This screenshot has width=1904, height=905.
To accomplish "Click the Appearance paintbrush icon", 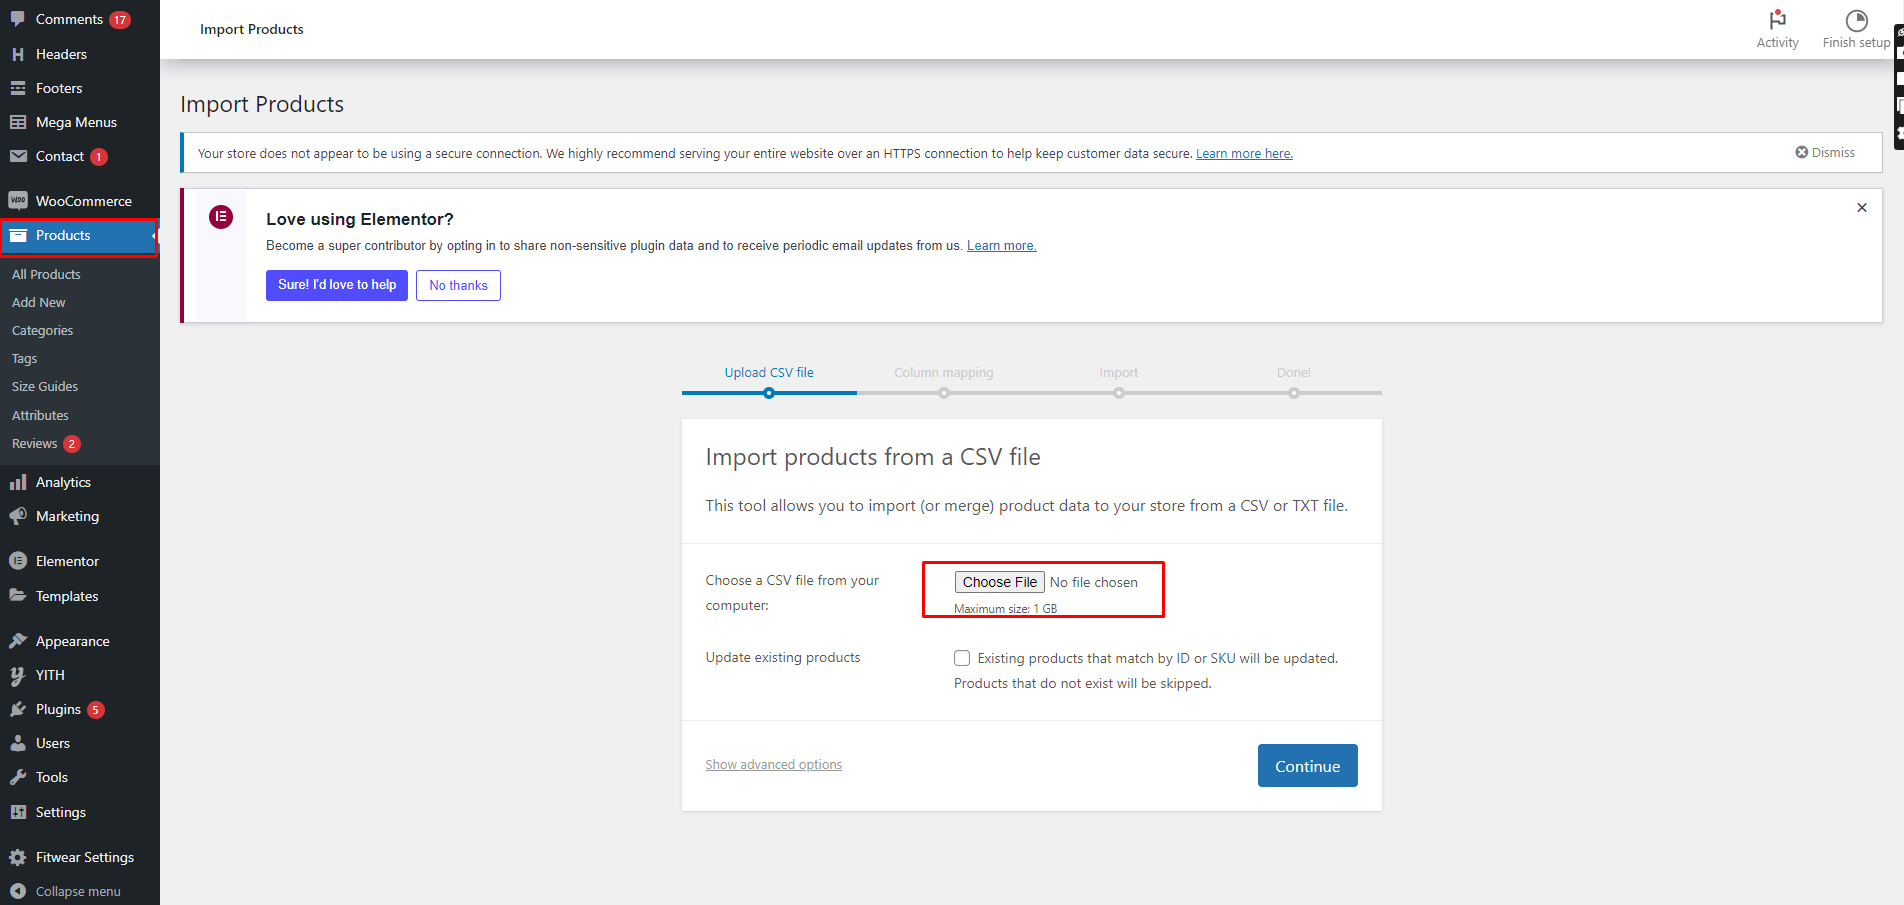I will [x=18, y=641].
